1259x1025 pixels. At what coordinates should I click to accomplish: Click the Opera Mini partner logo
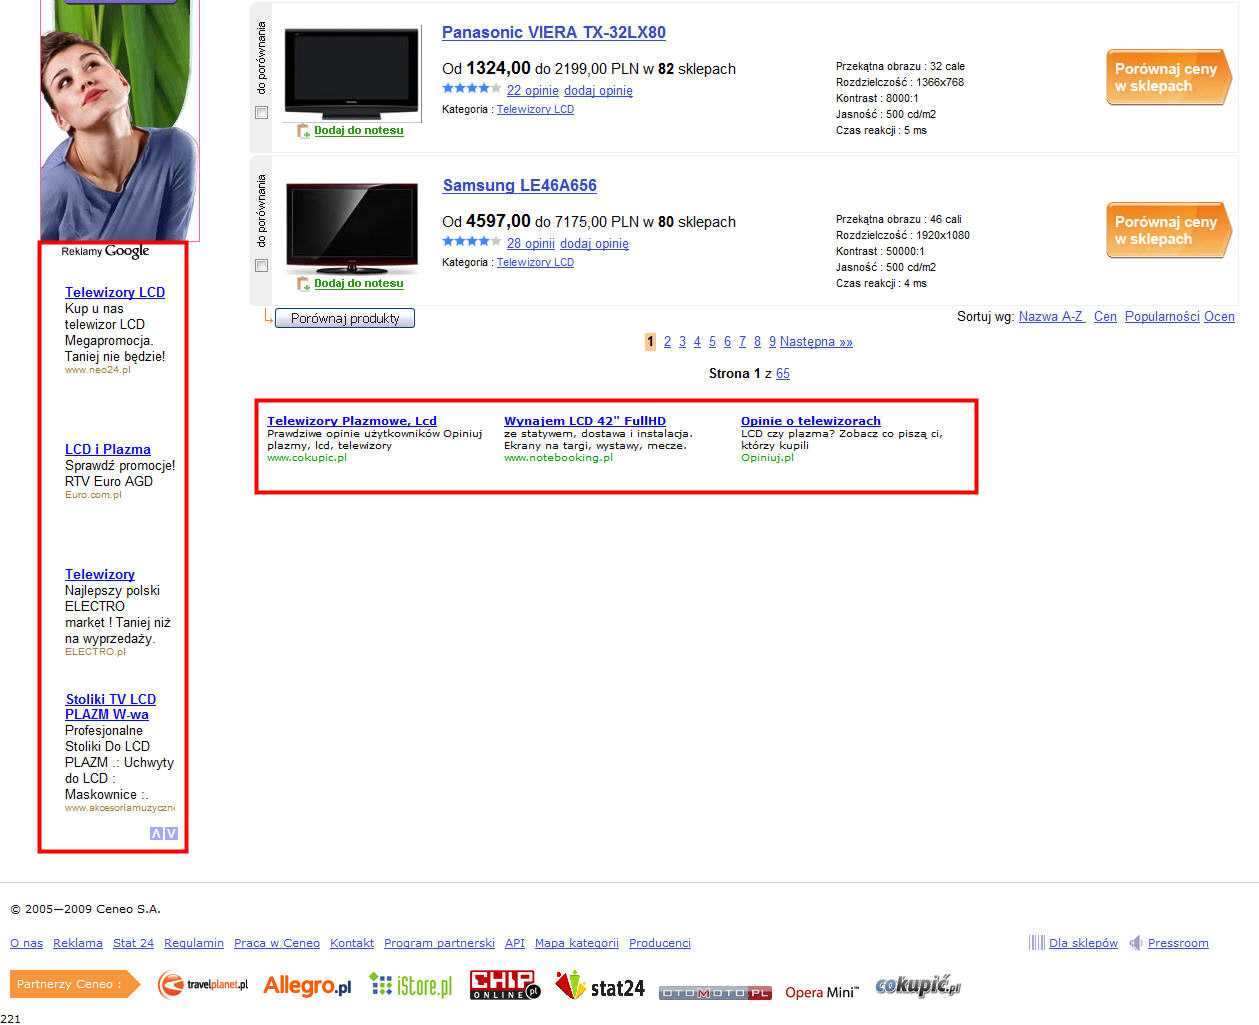(x=822, y=992)
